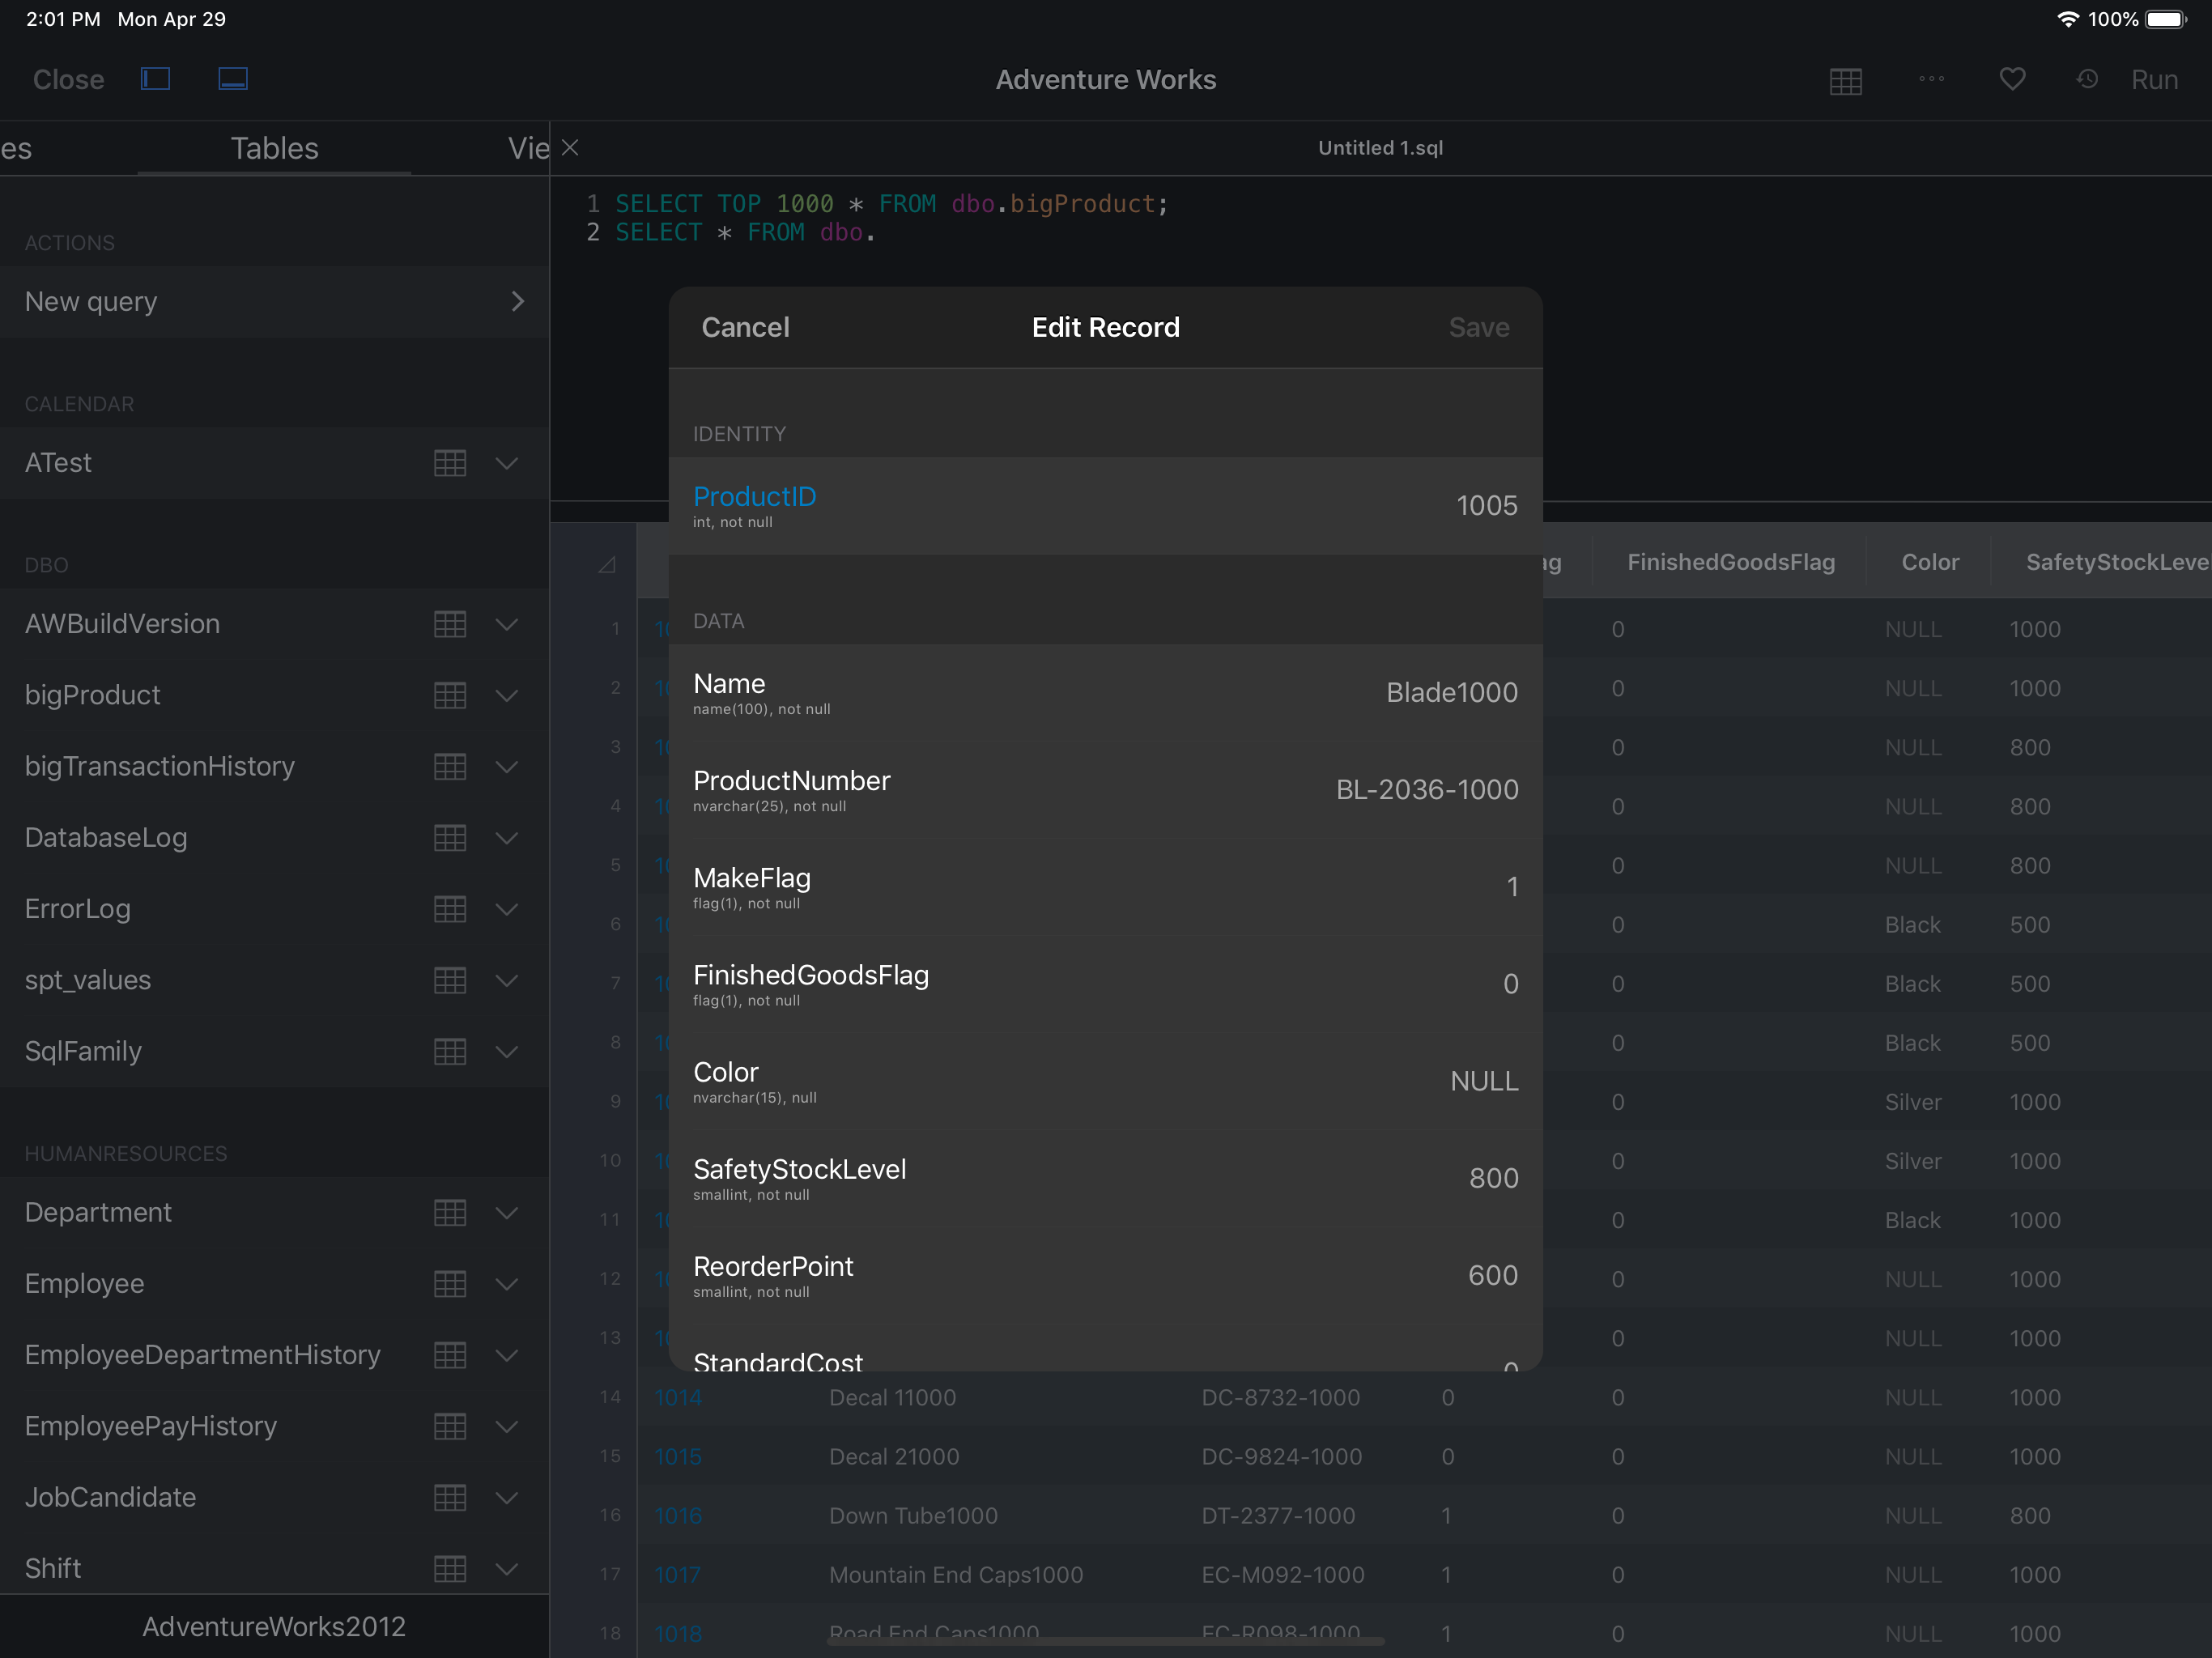Viewport: 2212px width, 1658px height.
Task: Open table grid icon for ATest
Action: click(x=450, y=463)
